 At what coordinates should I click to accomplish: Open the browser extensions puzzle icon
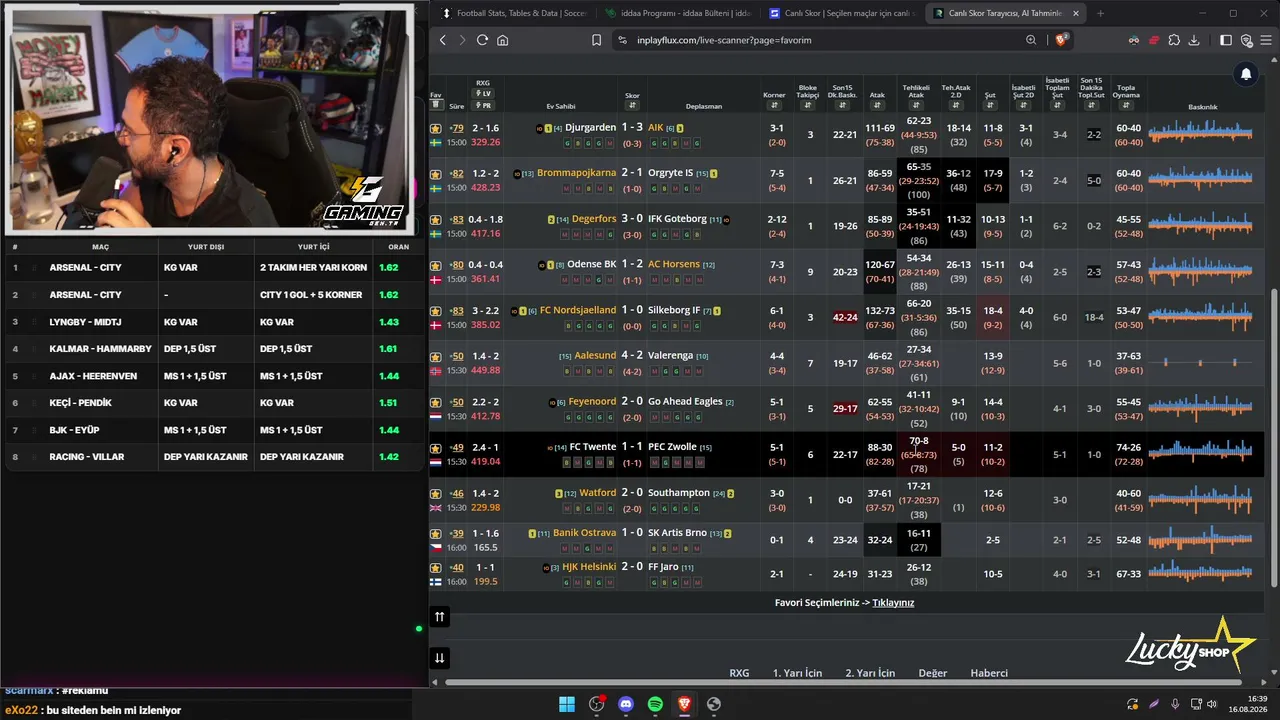pos(1174,40)
